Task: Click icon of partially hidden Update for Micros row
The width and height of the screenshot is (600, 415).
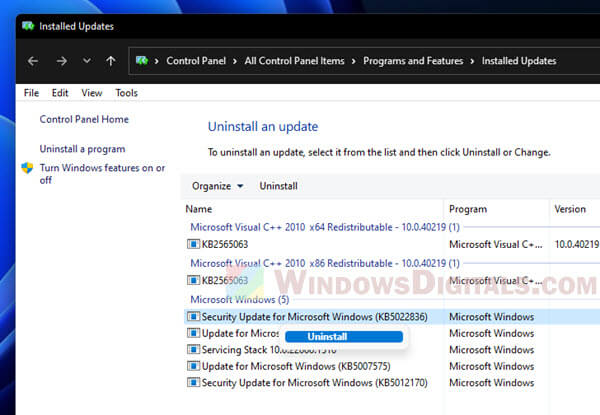Action: pyautogui.click(x=193, y=333)
